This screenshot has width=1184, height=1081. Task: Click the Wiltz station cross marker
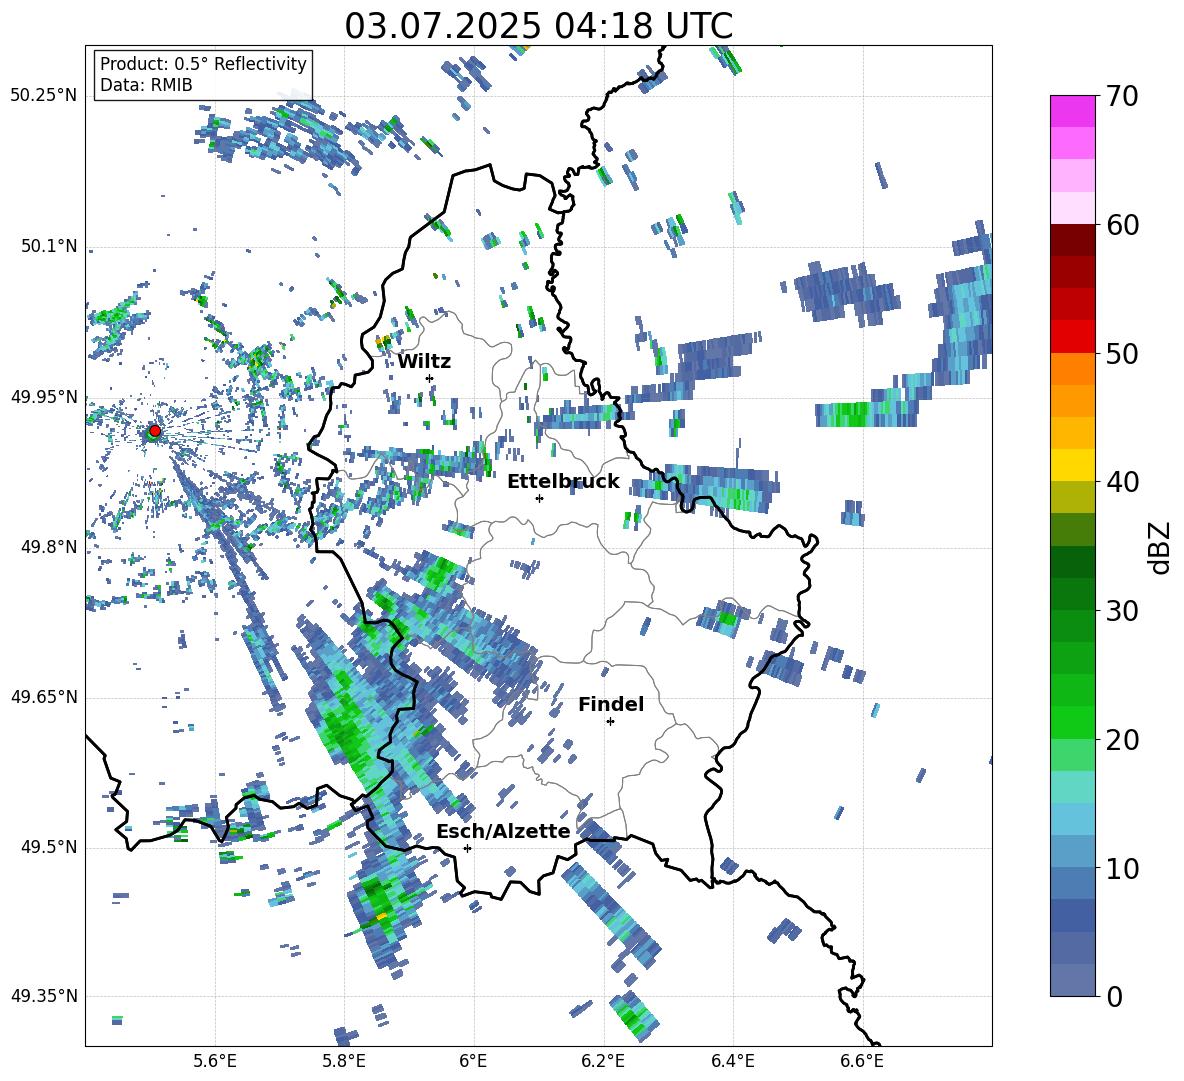pyautogui.click(x=430, y=378)
